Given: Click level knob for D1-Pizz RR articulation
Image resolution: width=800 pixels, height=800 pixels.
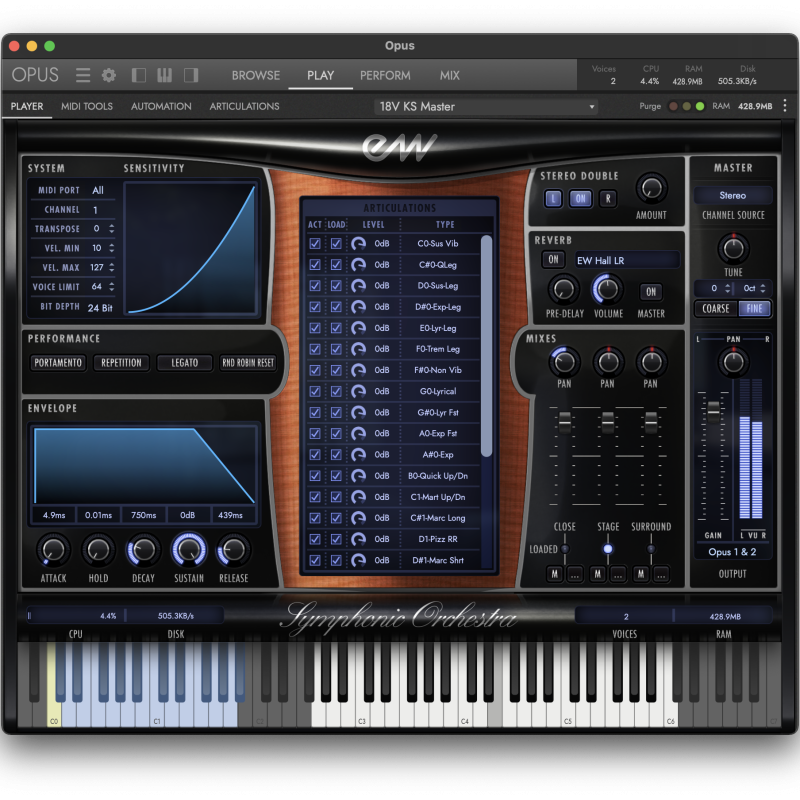Looking at the screenshot, I should click(359, 539).
